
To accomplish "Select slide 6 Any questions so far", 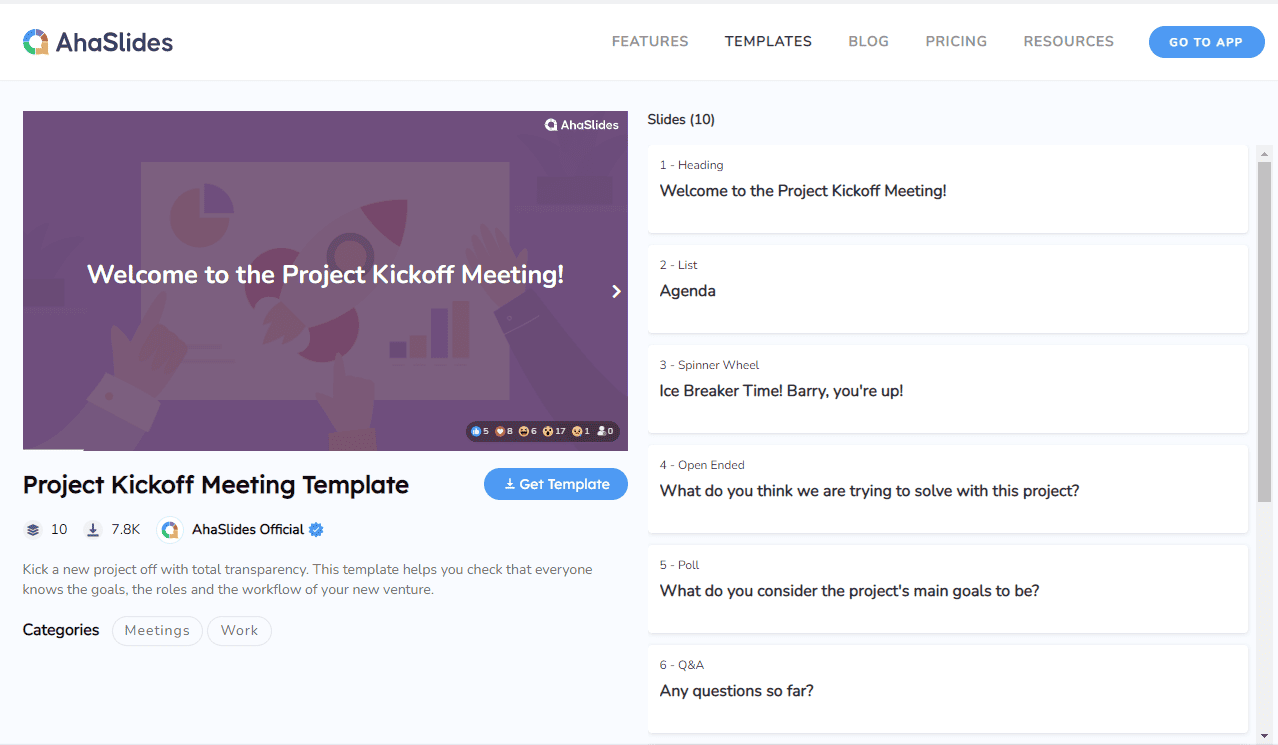I will point(948,689).
